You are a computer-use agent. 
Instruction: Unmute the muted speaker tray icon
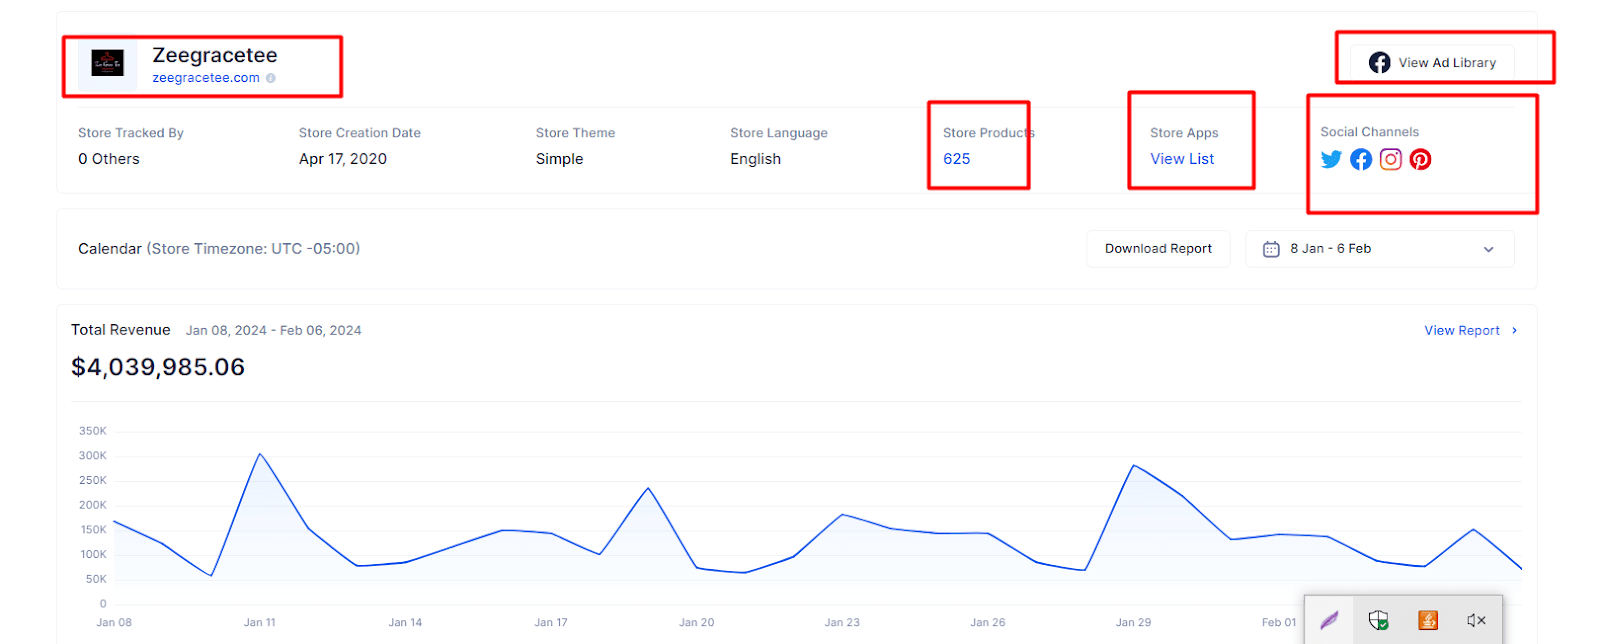tap(1476, 621)
